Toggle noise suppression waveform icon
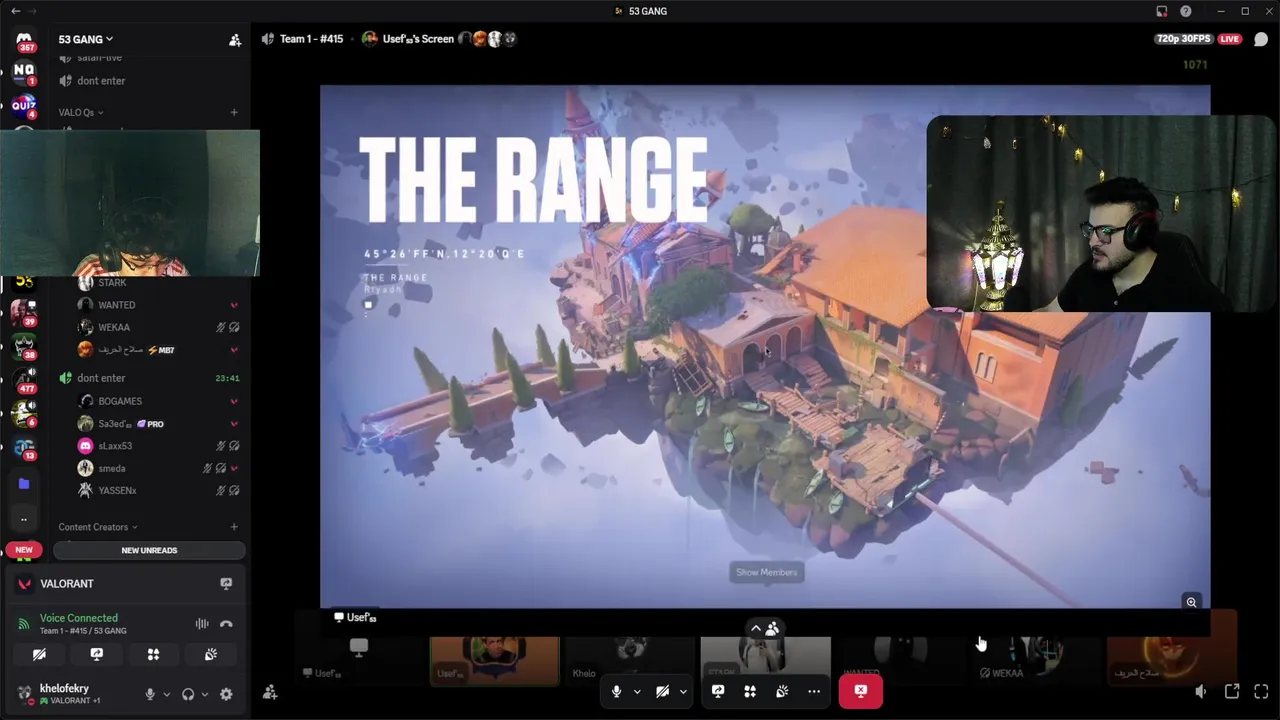Viewport: 1280px width, 720px height. (202, 624)
